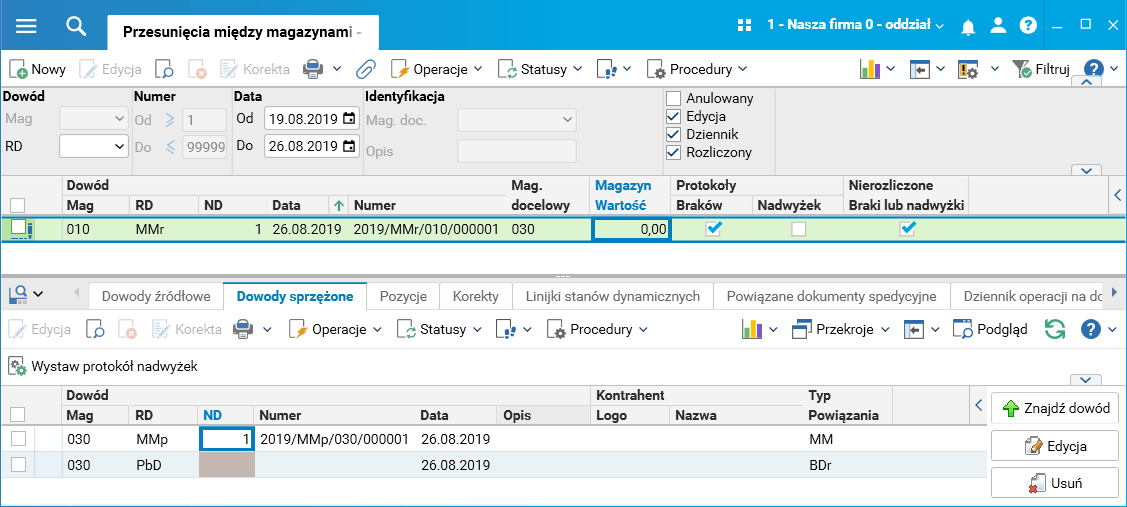Sort by the Data column in upper table
This screenshot has width=1127, height=507.
click(286, 205)
